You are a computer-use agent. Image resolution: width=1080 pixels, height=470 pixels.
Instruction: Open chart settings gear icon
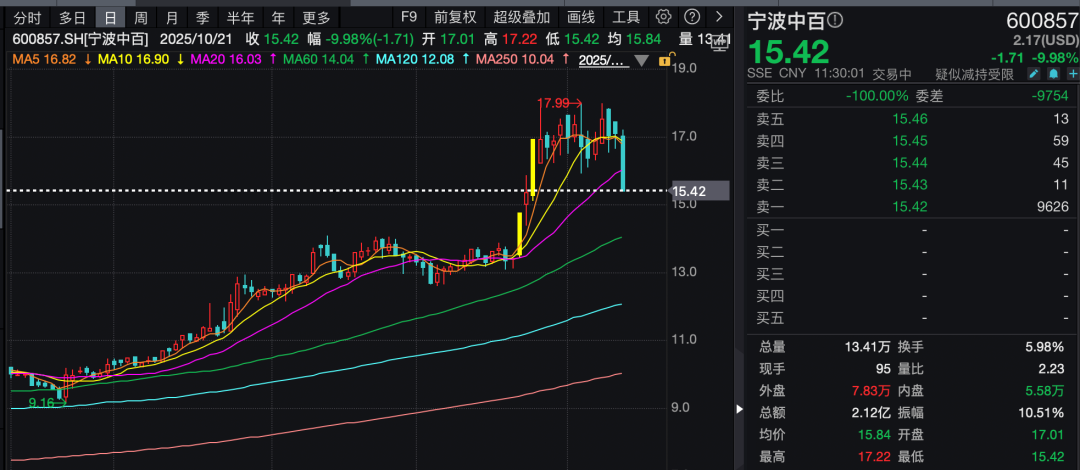[x=663, y=17]
